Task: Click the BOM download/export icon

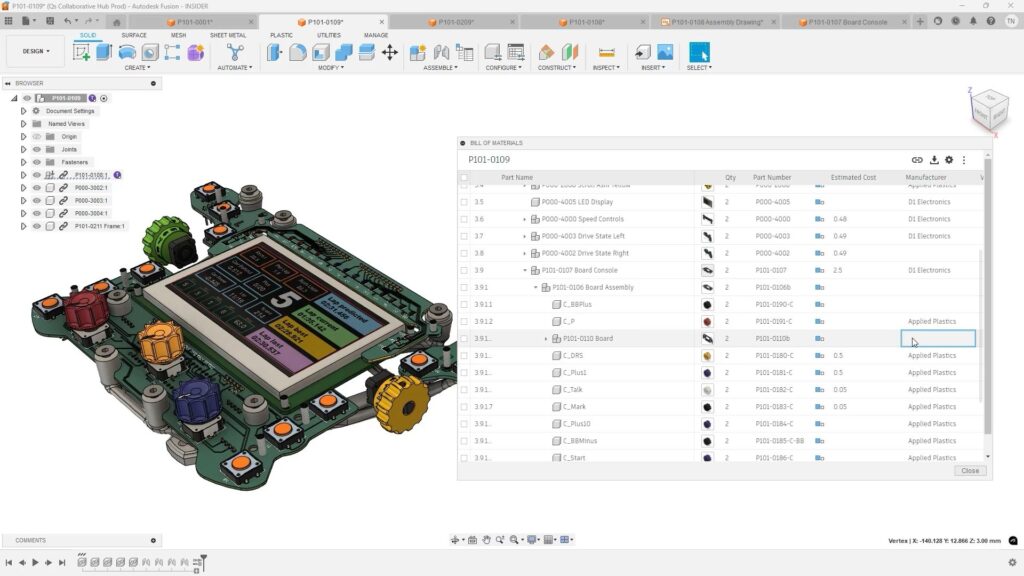Action: pos(933,160)
